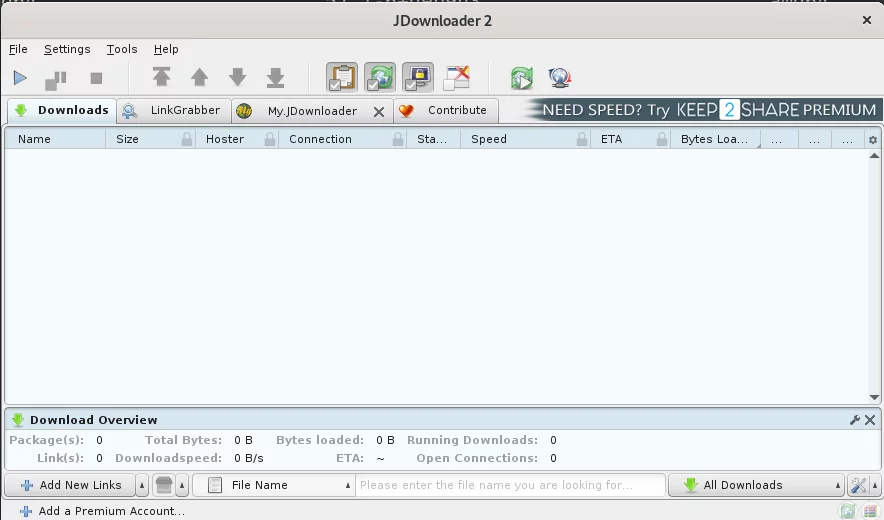
Task: Toggle silent mode button with red X
Action: click(456, 77)
